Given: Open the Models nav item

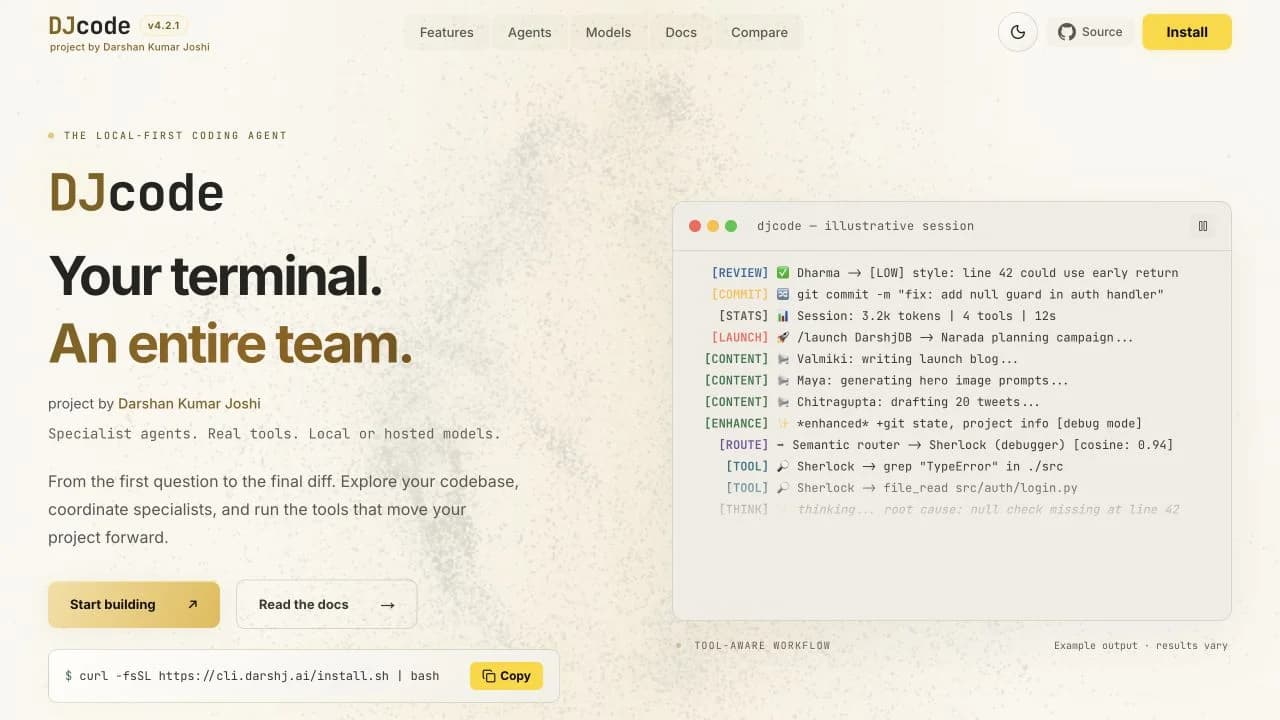Looking at the screenshot, I should coord(608,32).
